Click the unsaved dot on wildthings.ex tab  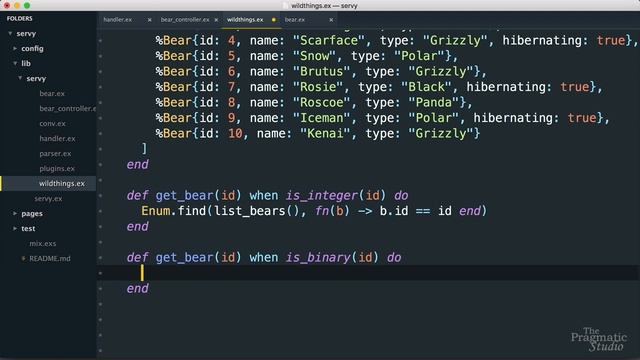[273, 20]
